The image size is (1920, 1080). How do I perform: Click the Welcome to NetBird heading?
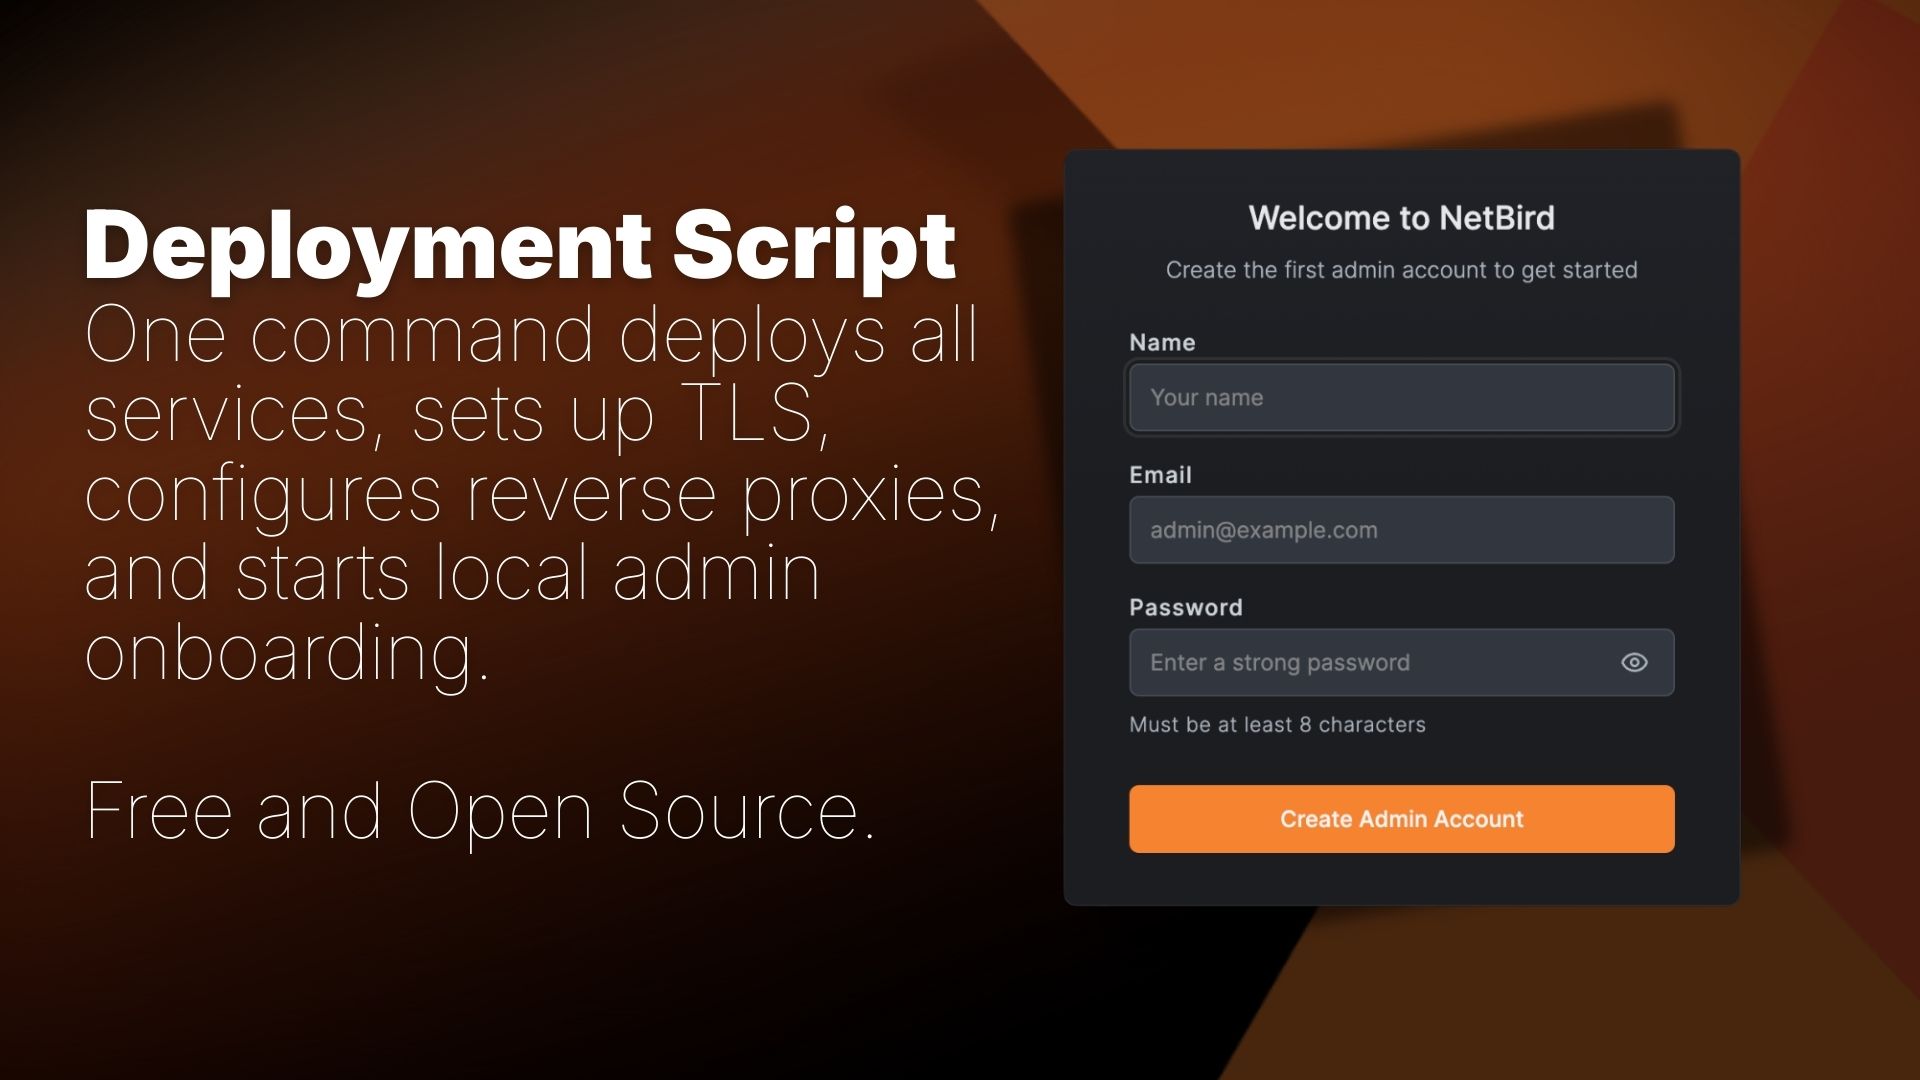(x=1401, y=218)
